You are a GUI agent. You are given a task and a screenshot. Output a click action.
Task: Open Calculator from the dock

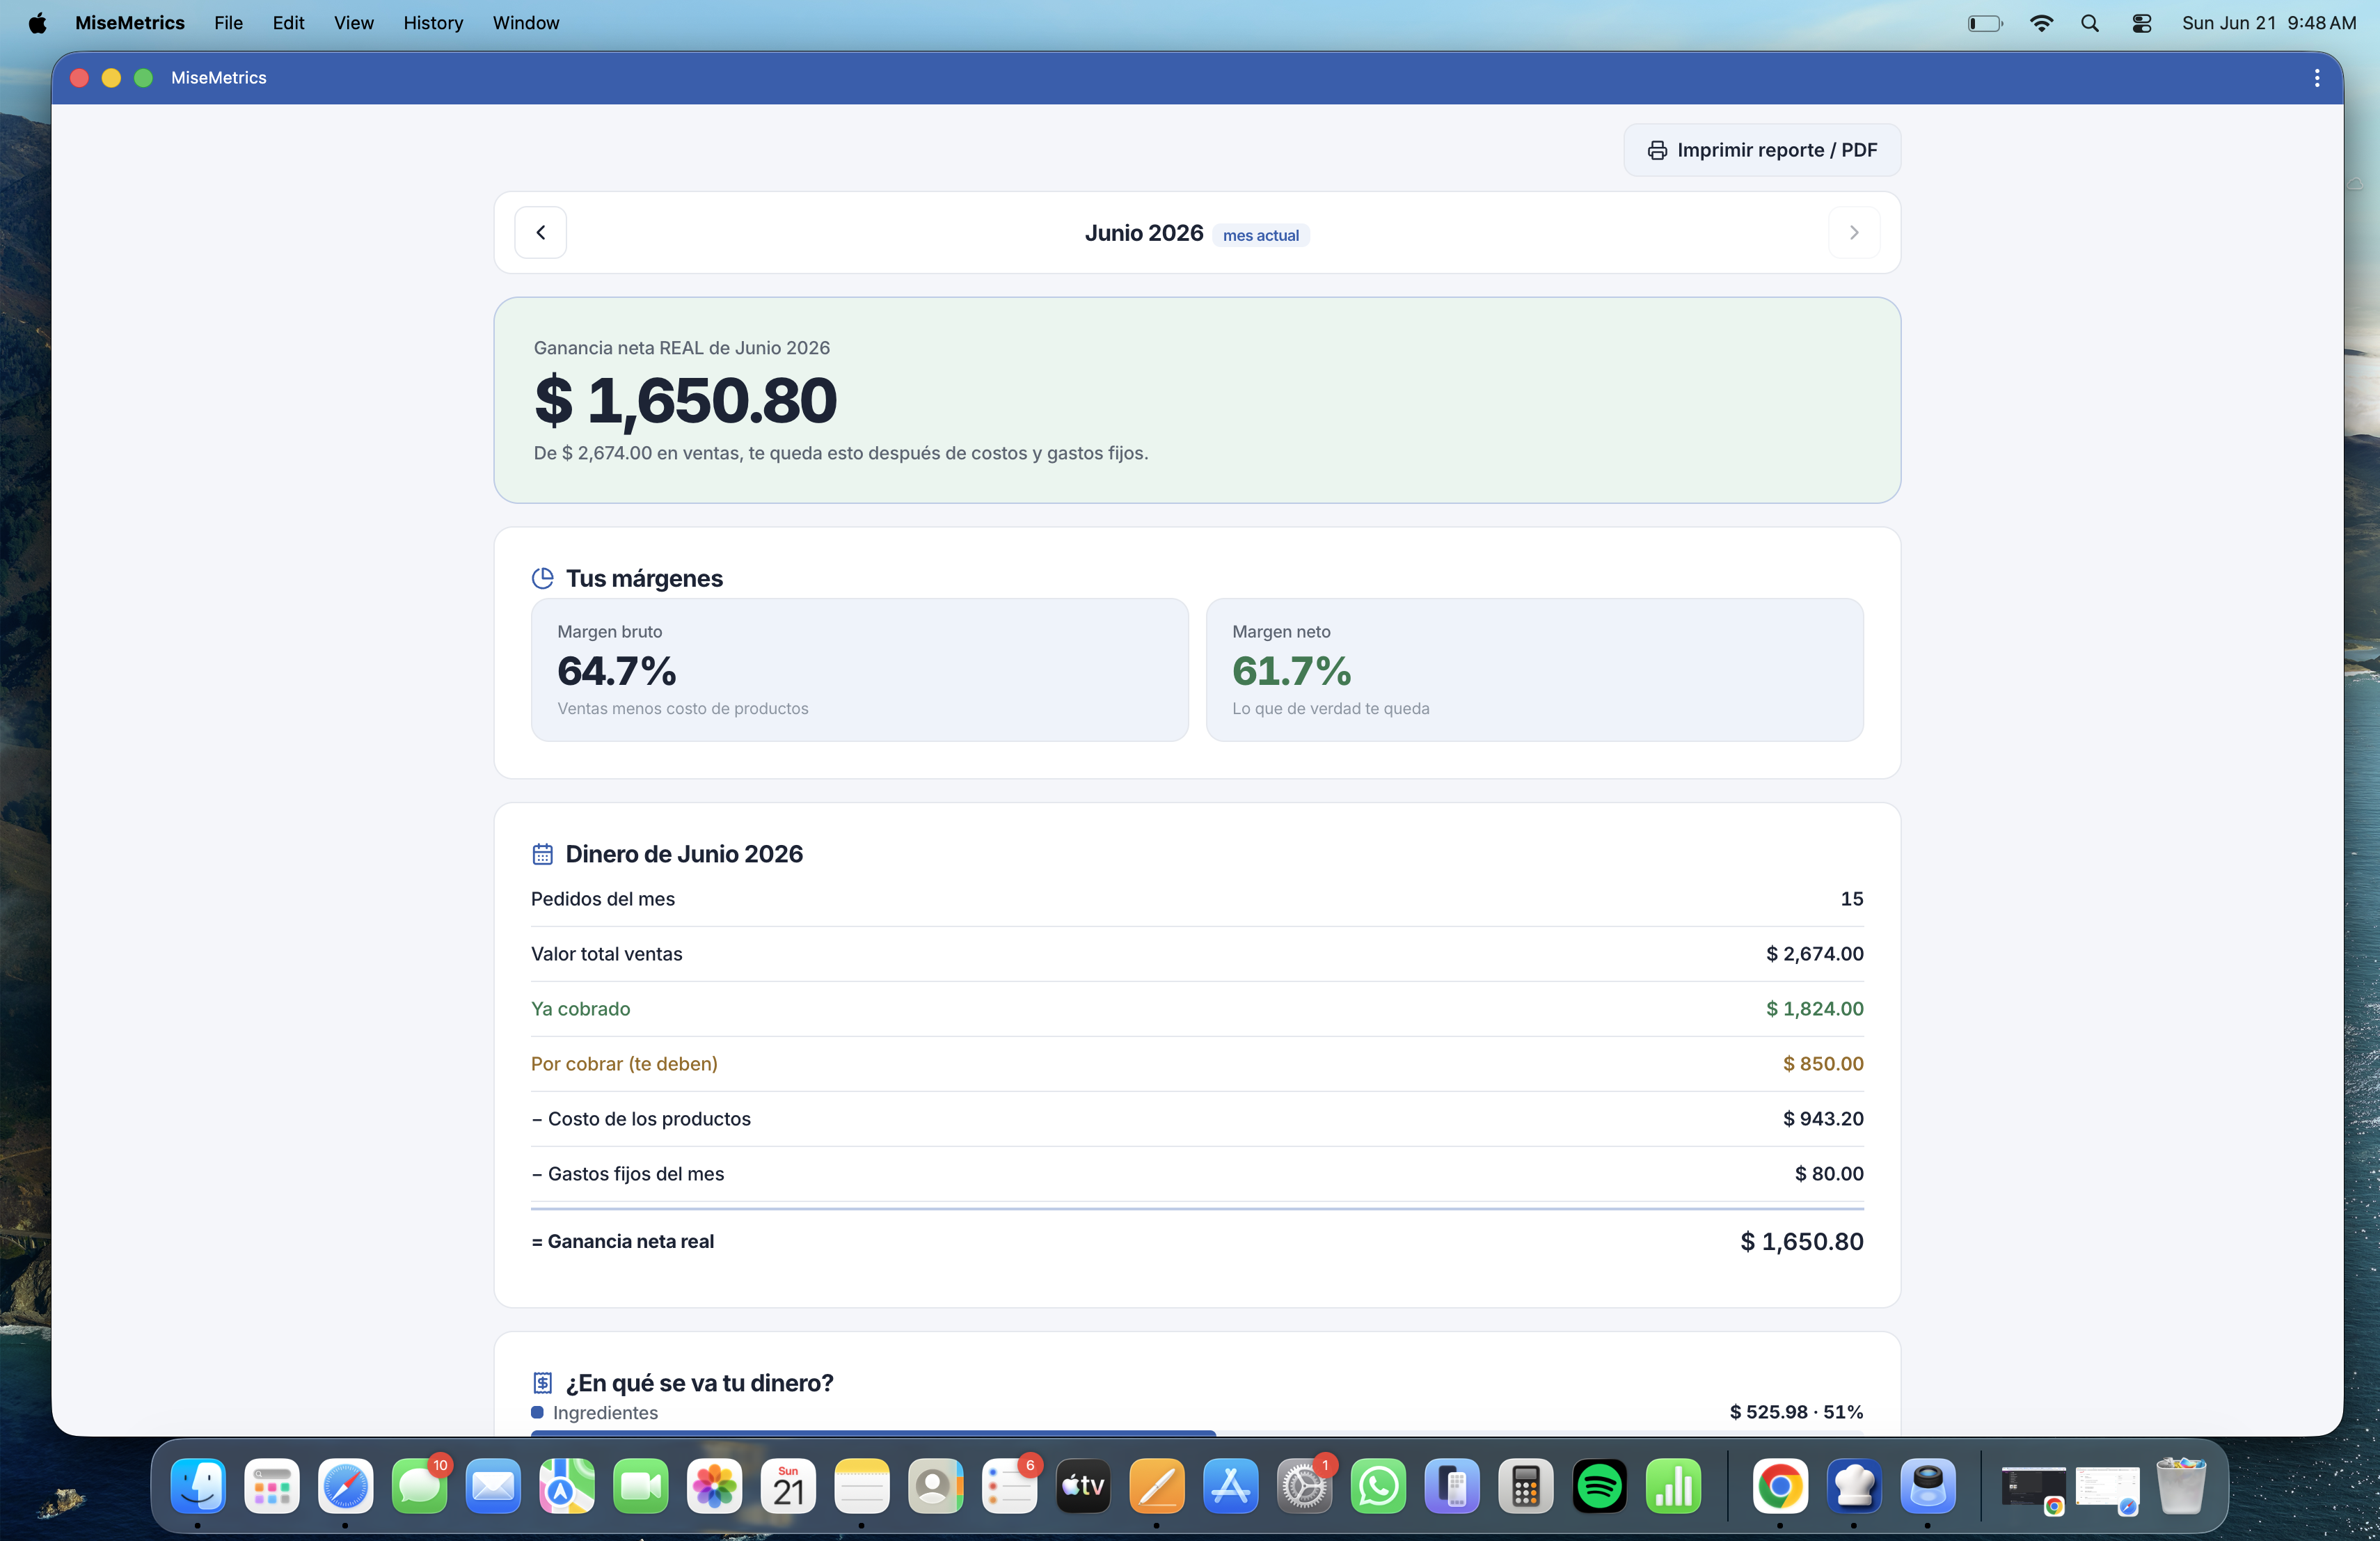pos(1526,1486)
